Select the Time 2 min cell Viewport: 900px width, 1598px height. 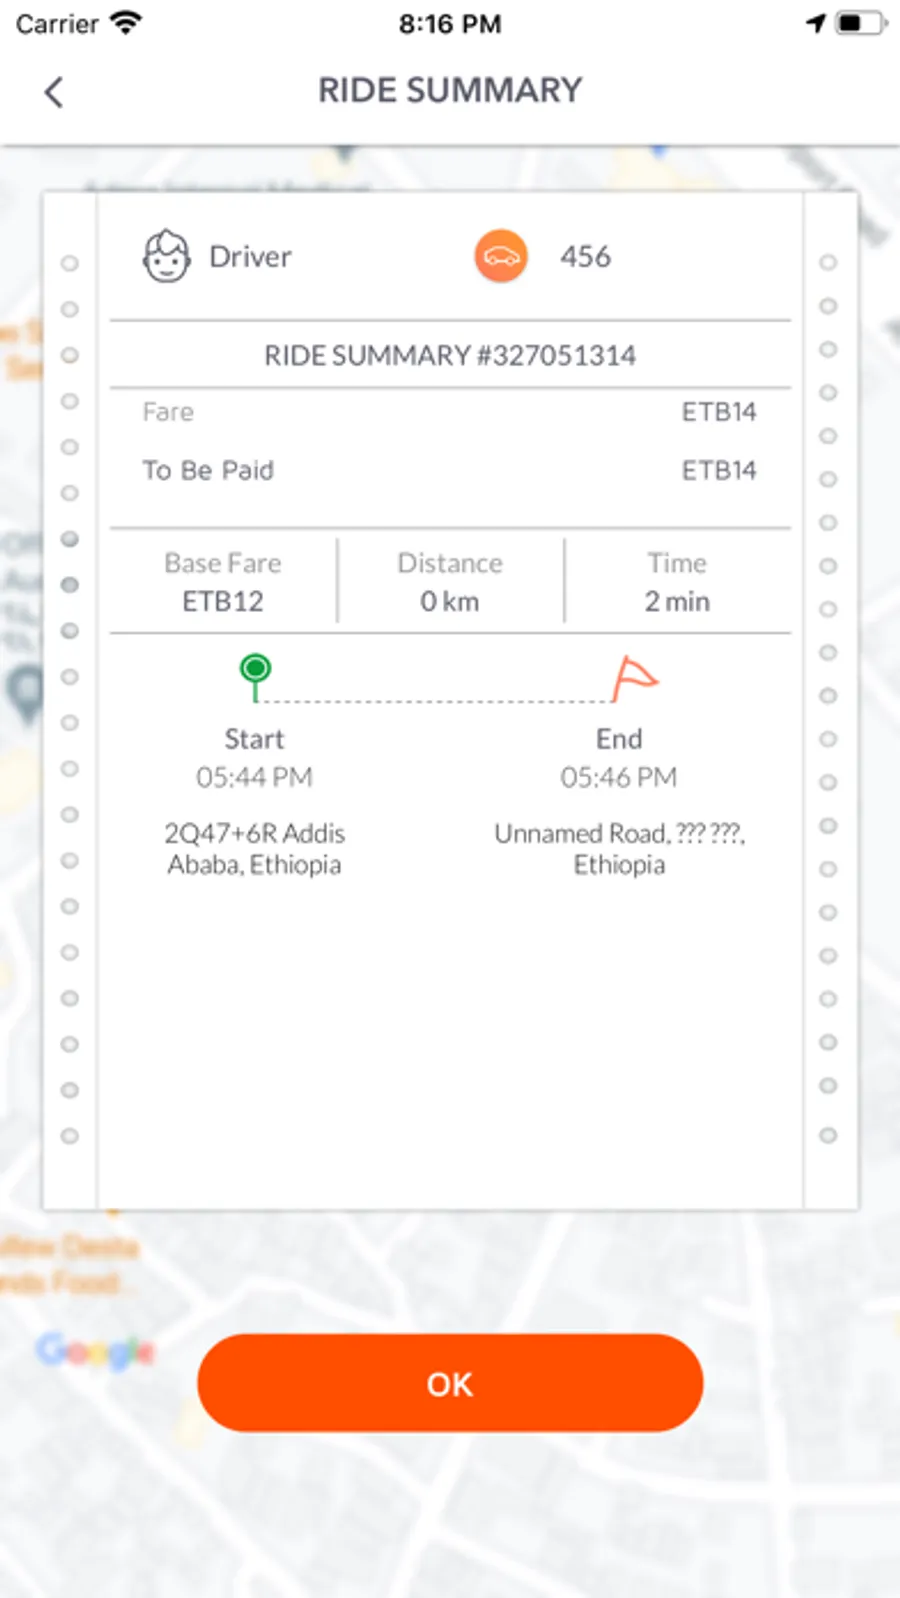tap(677, 582)
